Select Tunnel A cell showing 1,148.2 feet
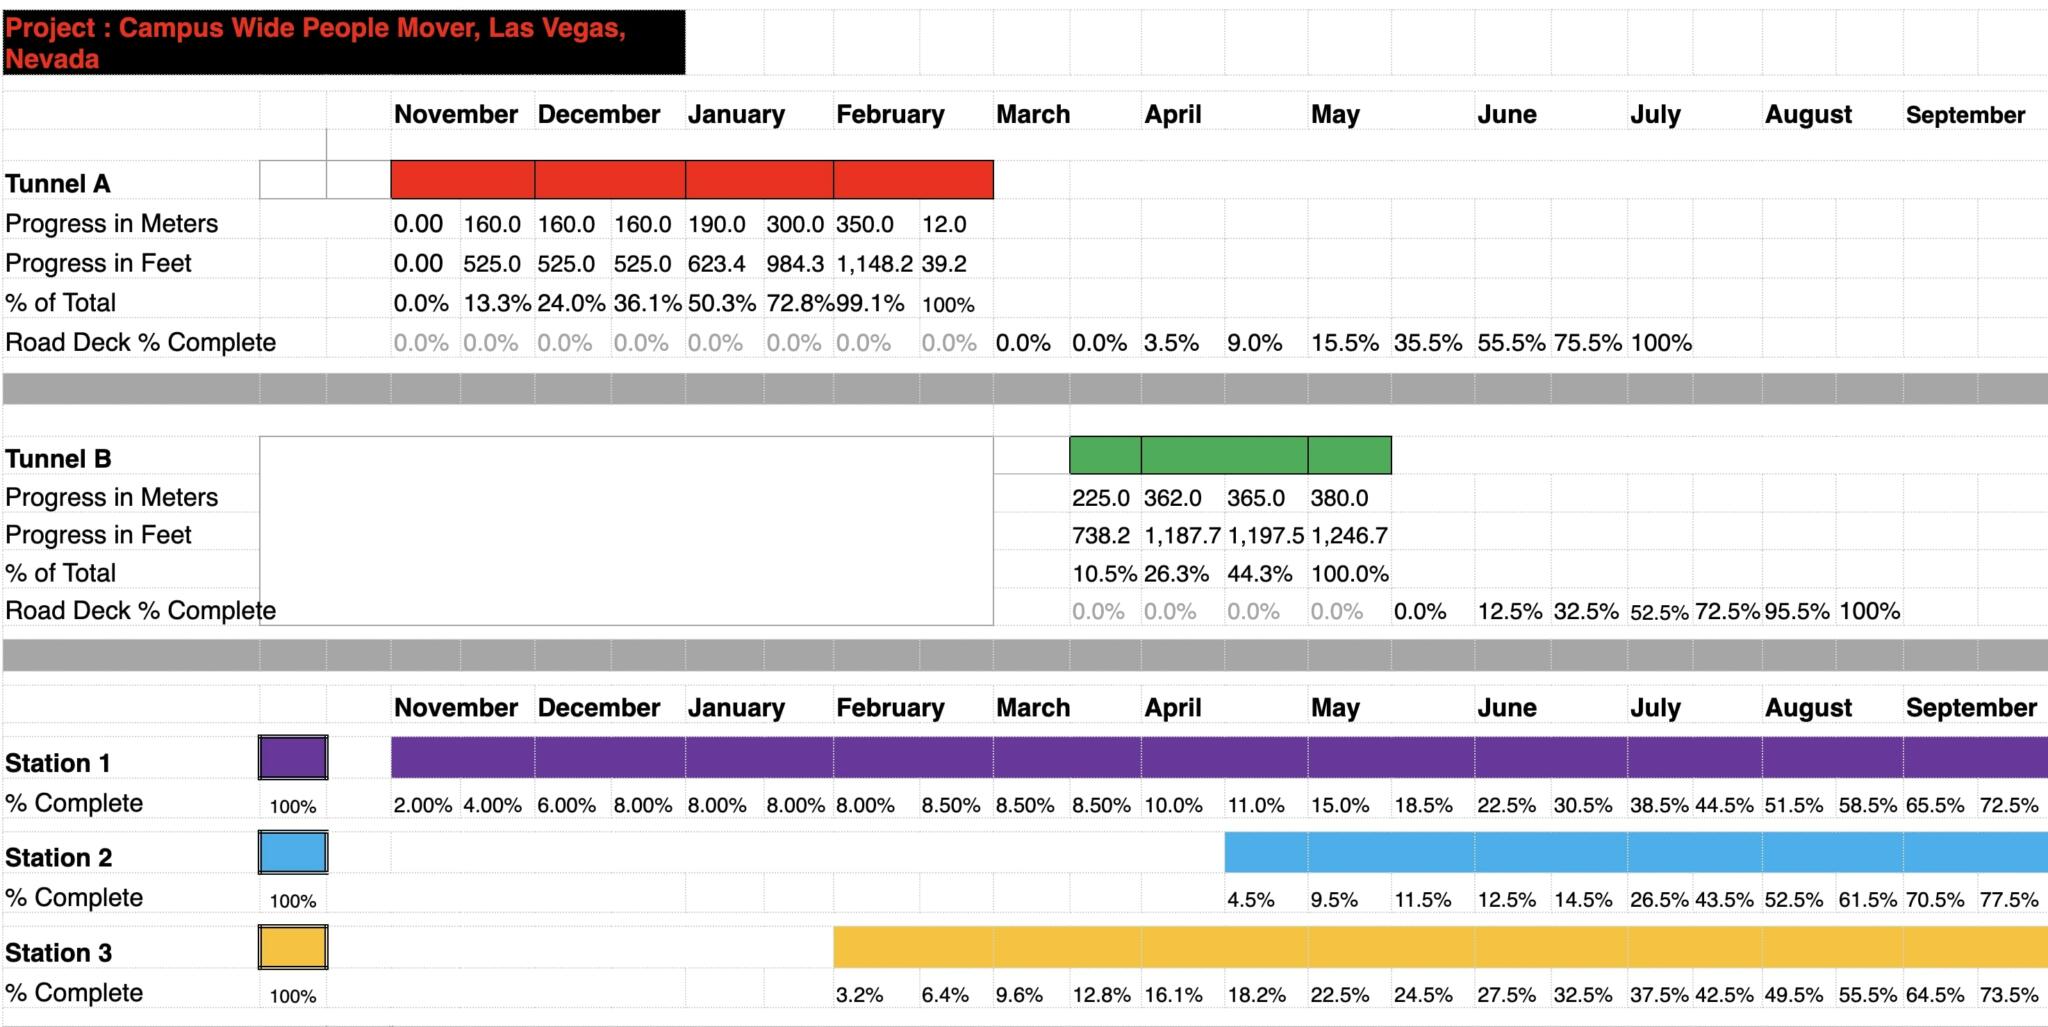The image size is (2048, 1027). tap(875, 264)
